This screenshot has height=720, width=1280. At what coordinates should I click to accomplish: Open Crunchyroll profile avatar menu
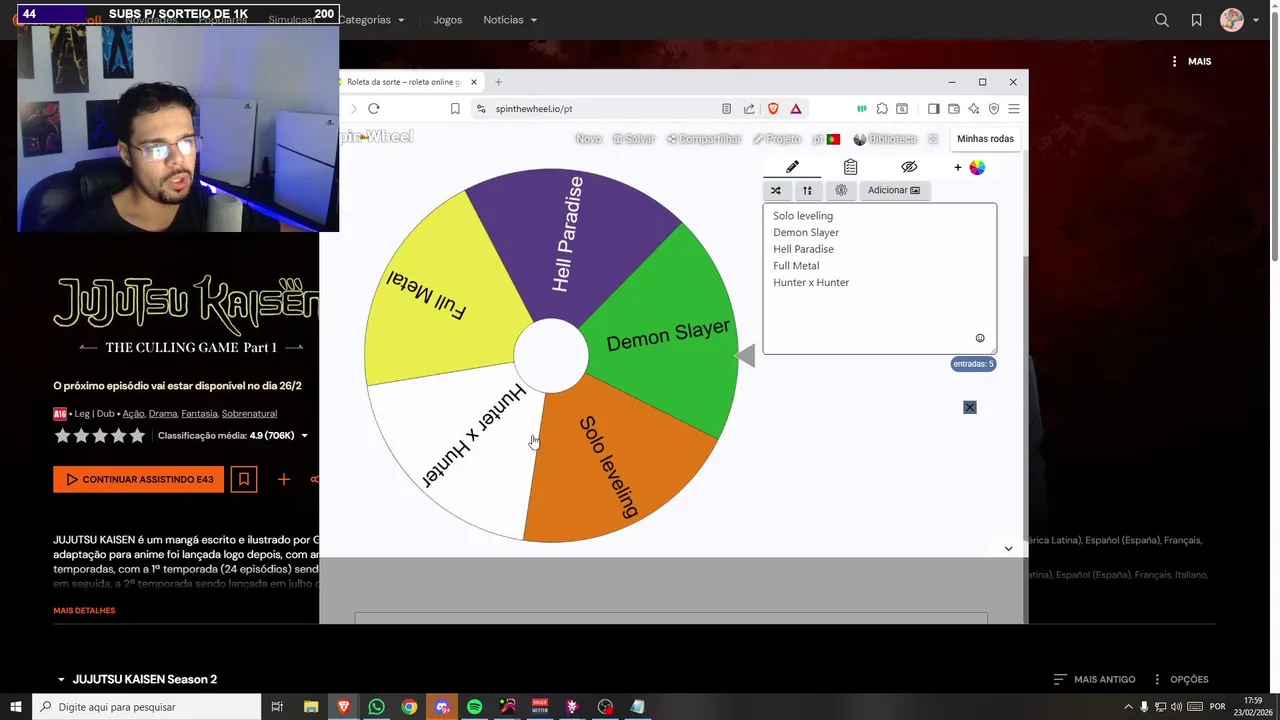click(x=1239, y=20)
